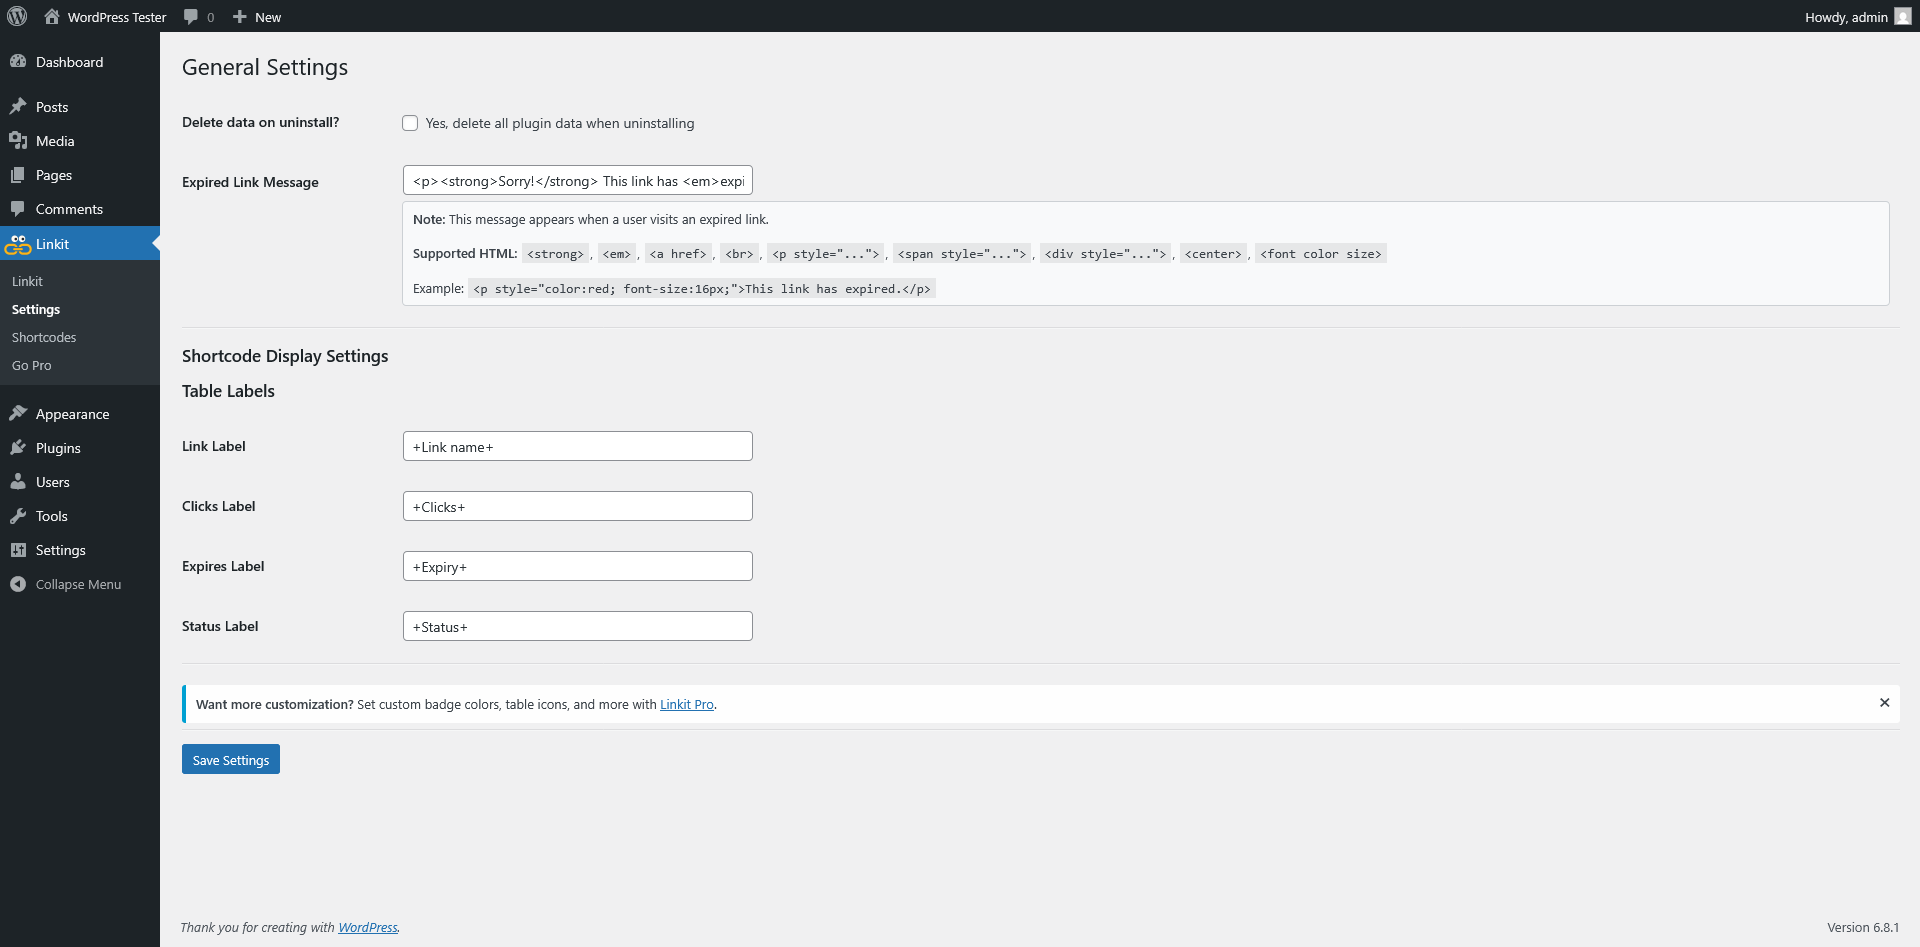
Task: Click the Linkit chain icon
Action: coord(18,244)
